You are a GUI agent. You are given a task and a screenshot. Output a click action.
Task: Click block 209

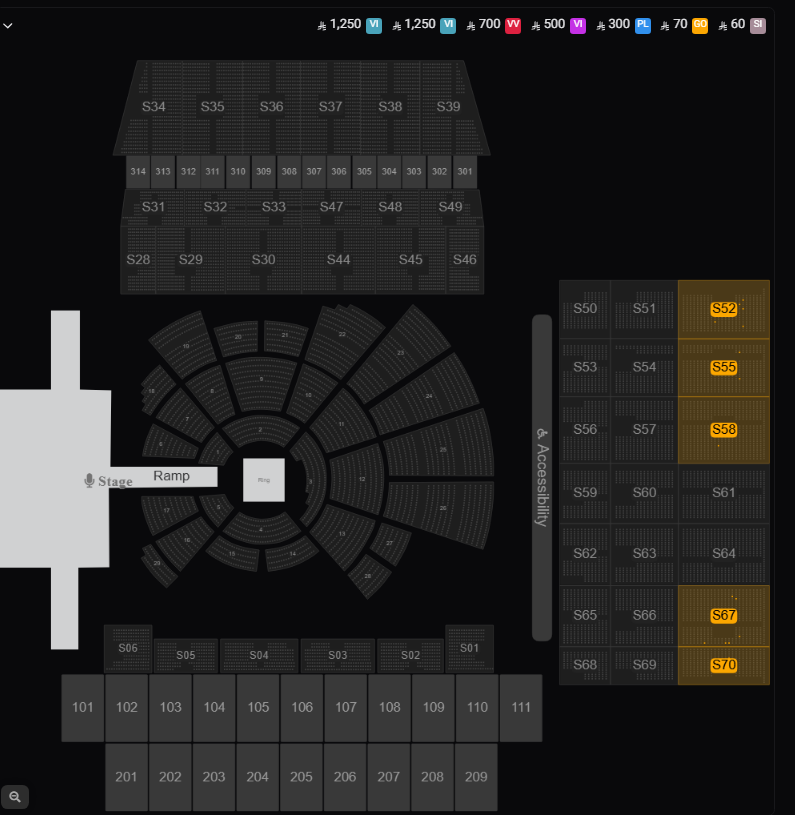(476, 777)
